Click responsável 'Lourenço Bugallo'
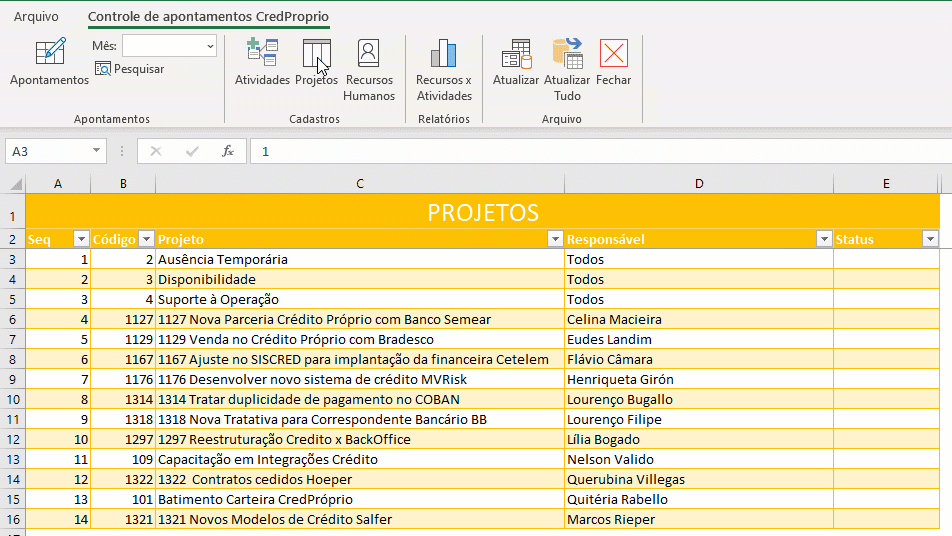This screenshot has width=952, height=536. click(x=699, y=399)
